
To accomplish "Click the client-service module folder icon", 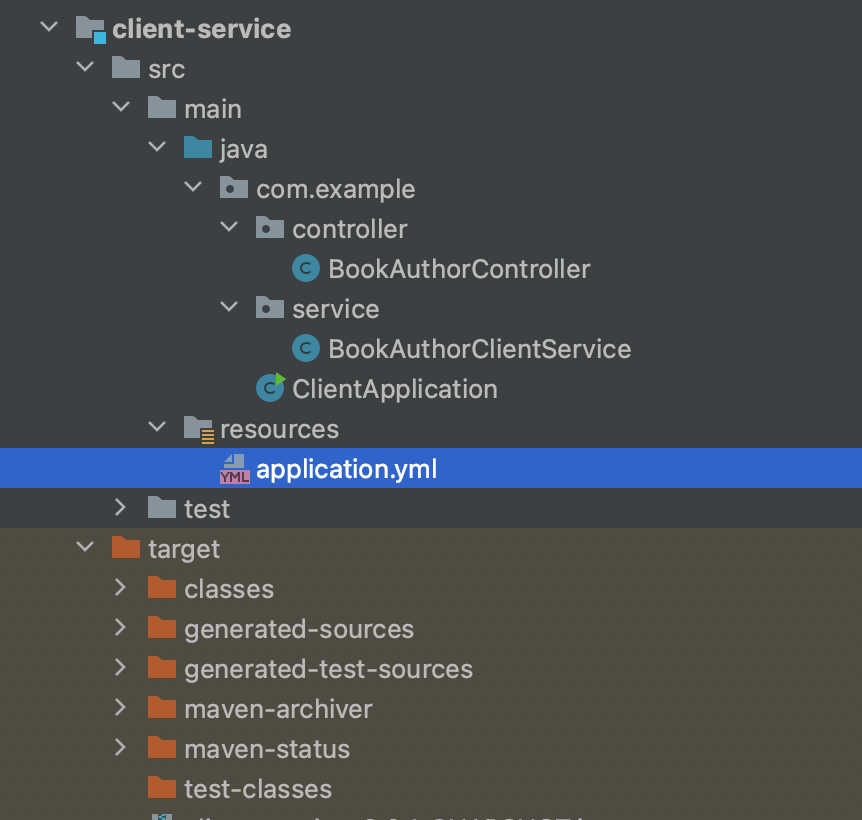I will tap(90, 30).
